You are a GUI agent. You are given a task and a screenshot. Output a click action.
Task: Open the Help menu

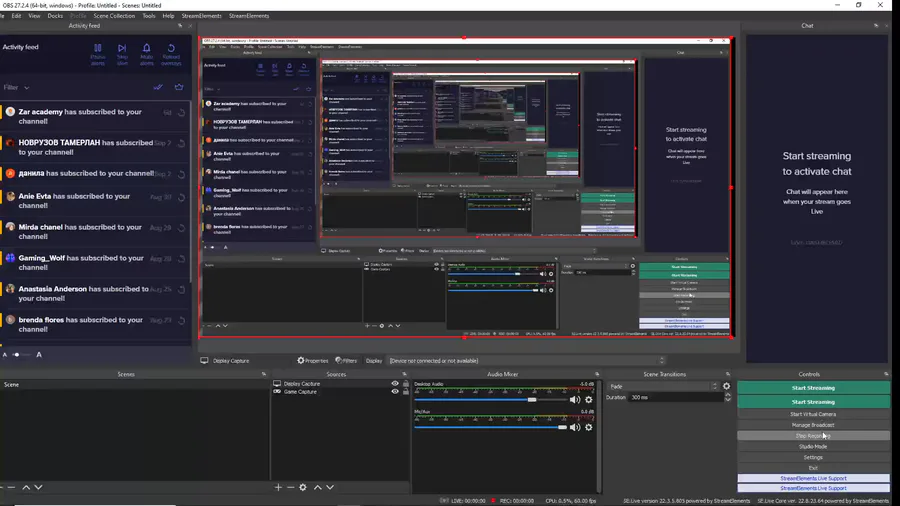click(168, 16)
